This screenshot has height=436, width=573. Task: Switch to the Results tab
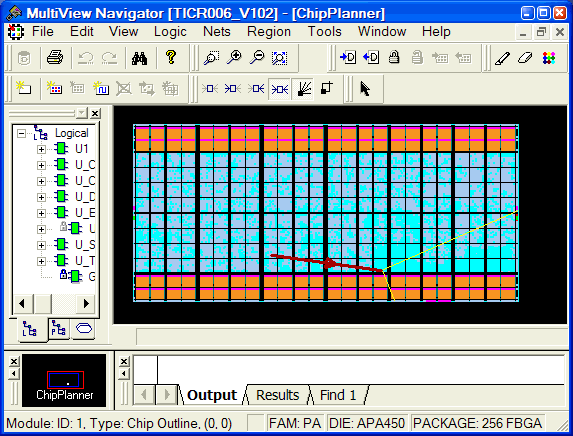pyautogui.click(x=277, y=395)
